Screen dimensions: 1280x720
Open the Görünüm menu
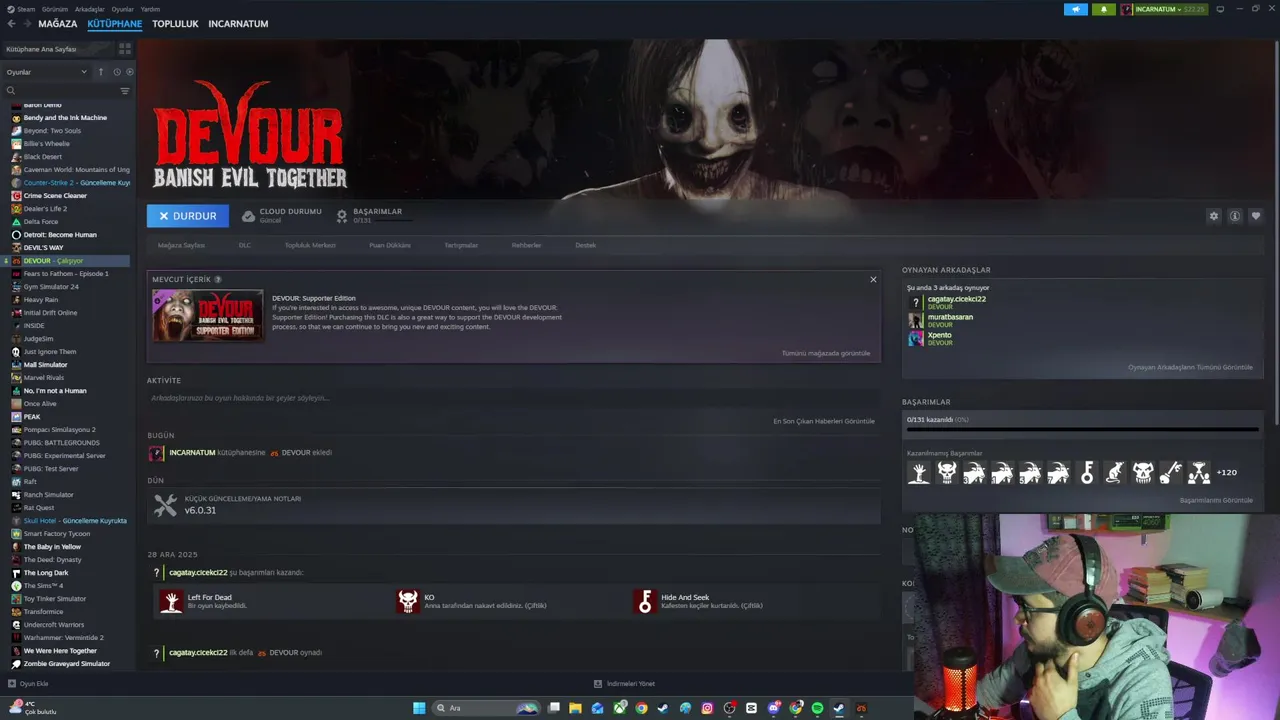tap(55, 9)
